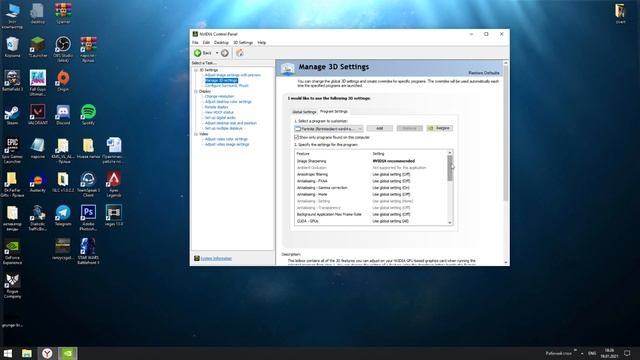Open the program selection dropdown

click(x=329, y=129)
